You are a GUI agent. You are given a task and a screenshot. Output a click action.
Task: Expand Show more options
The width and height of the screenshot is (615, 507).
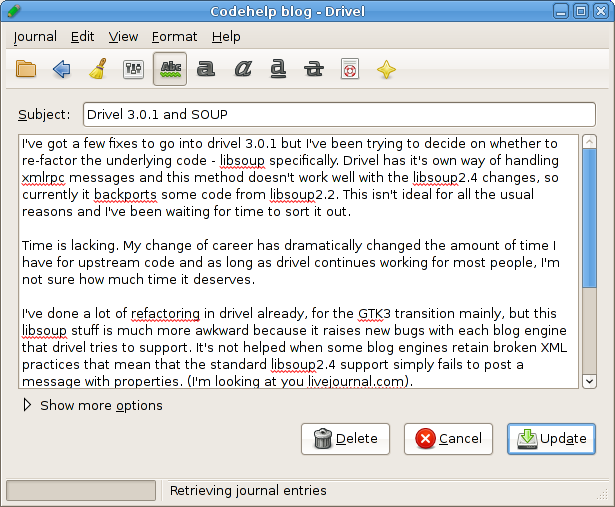(93, 405)
